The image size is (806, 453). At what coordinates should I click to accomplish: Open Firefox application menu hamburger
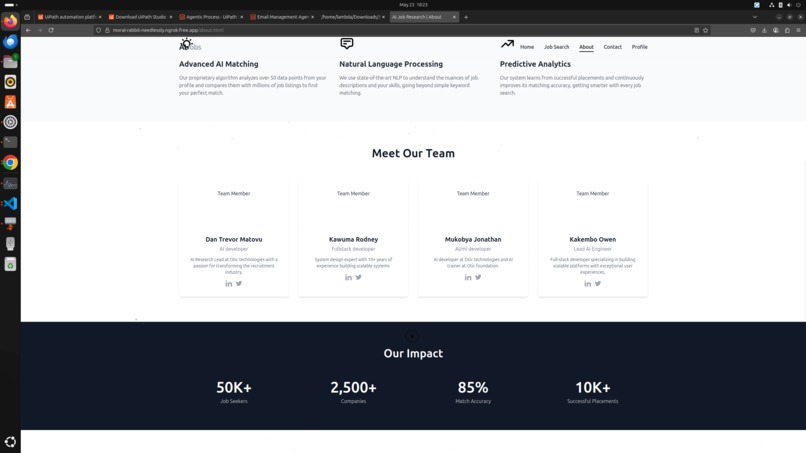click(798, 30)
